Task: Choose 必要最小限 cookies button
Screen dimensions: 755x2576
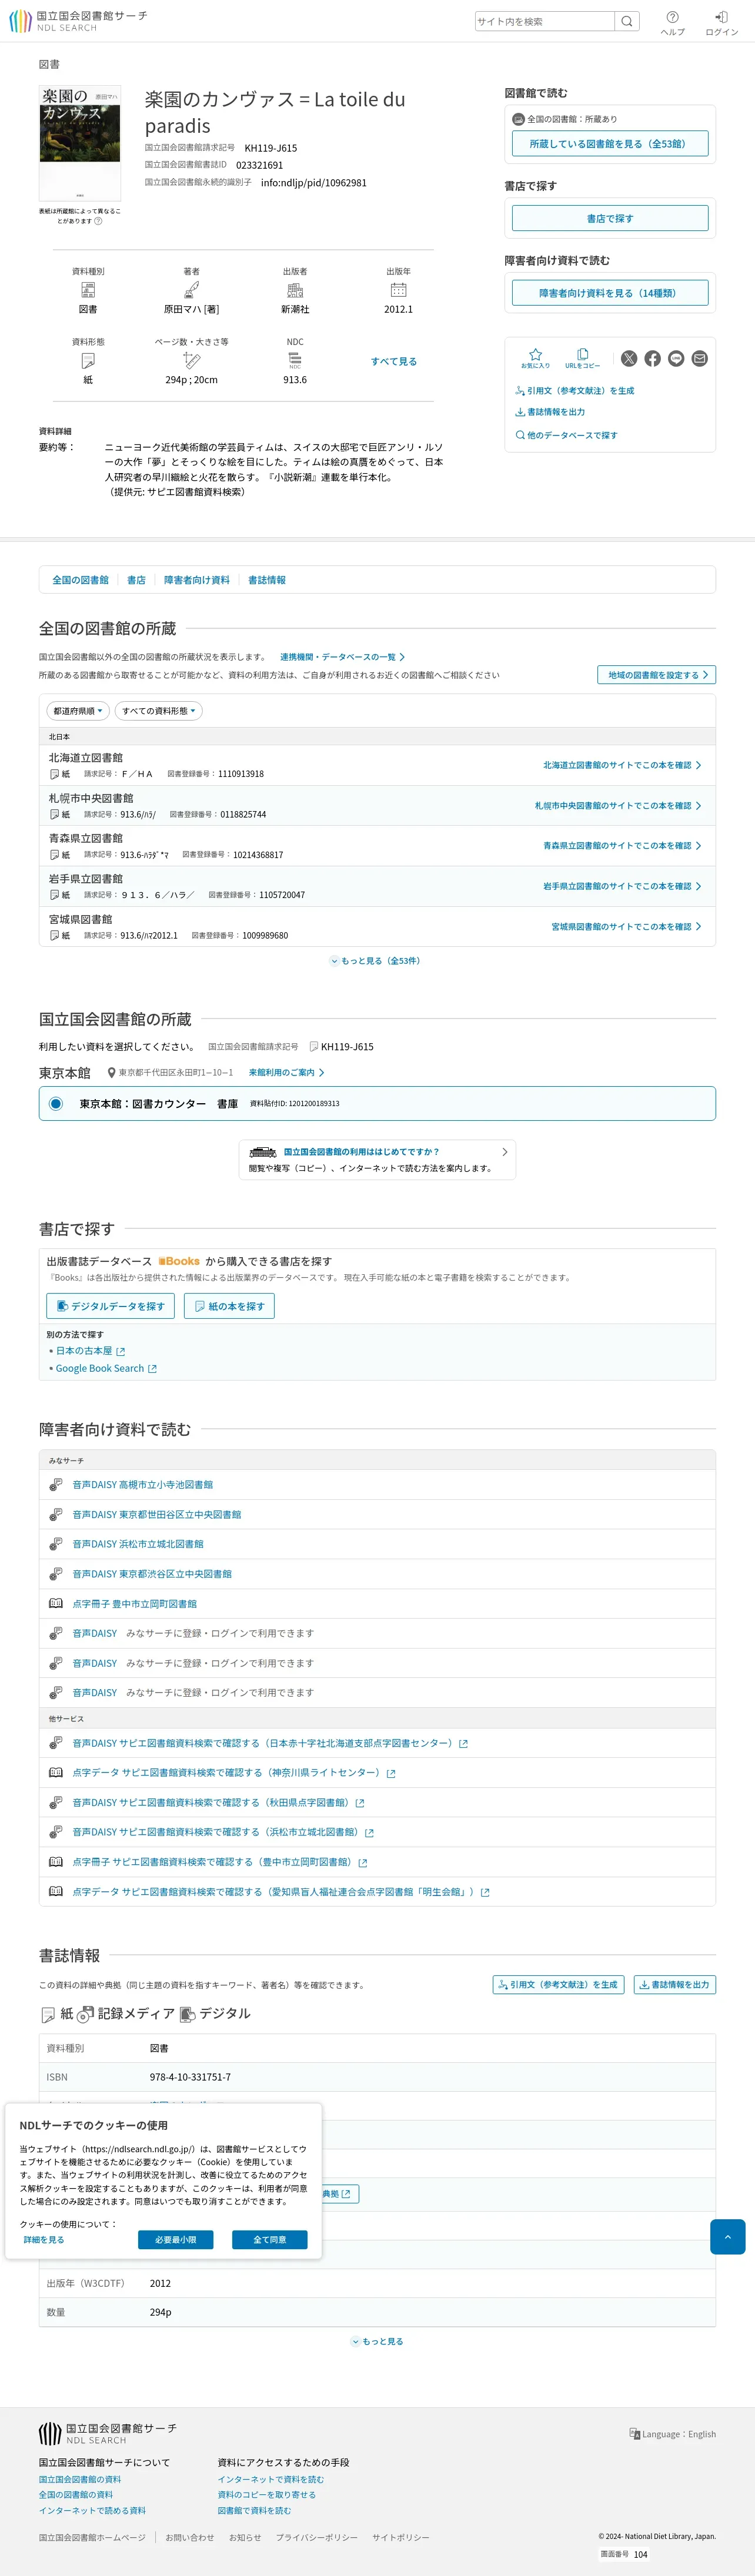Action: click(175, 2239)
